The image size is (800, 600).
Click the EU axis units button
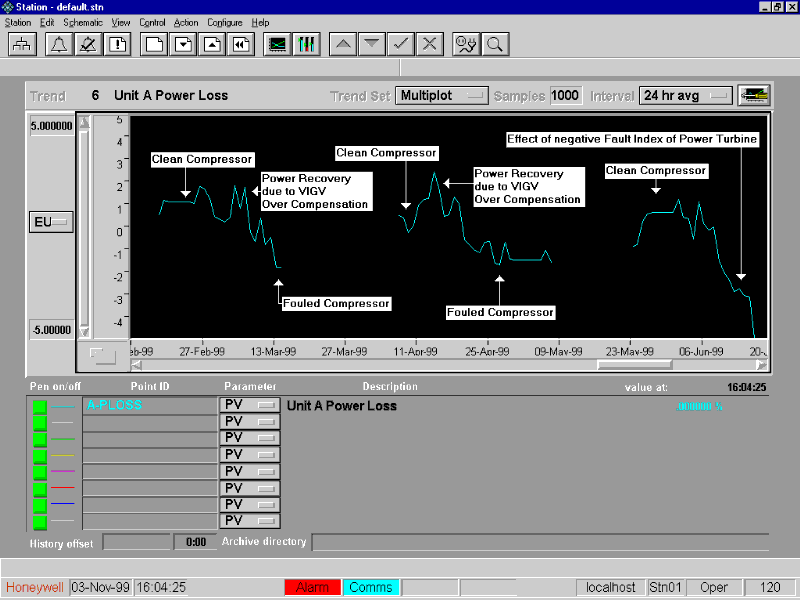(51, 222)
